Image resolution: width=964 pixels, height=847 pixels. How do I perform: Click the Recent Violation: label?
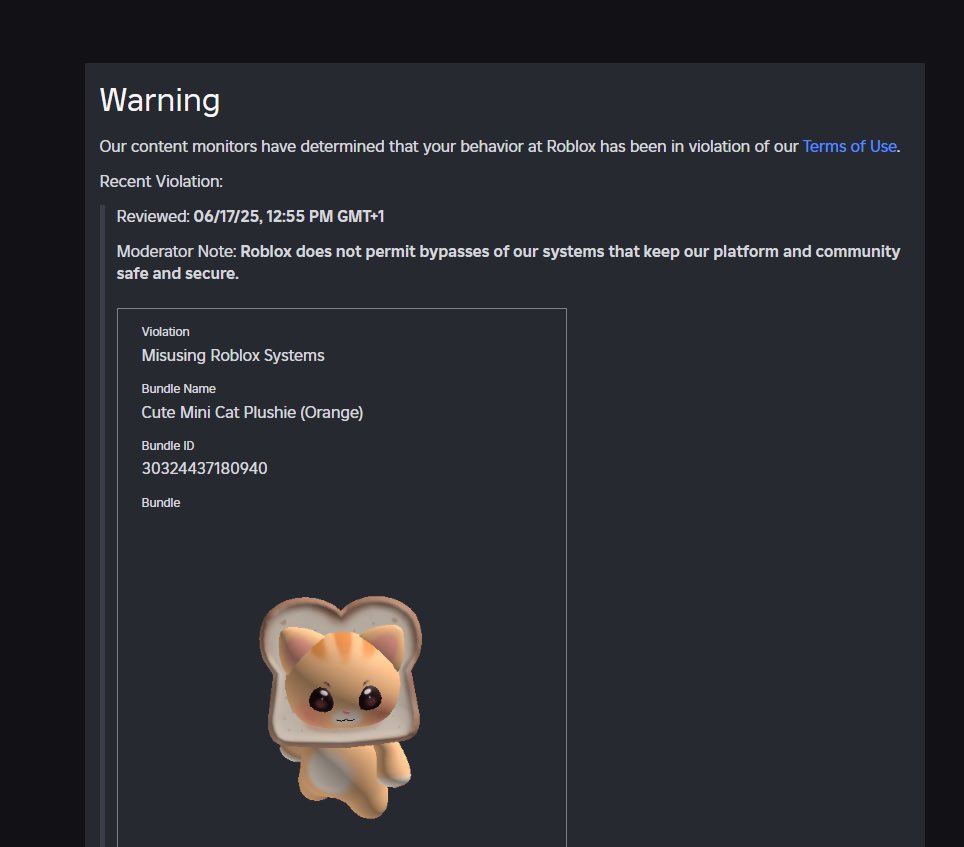click(161, 181)
